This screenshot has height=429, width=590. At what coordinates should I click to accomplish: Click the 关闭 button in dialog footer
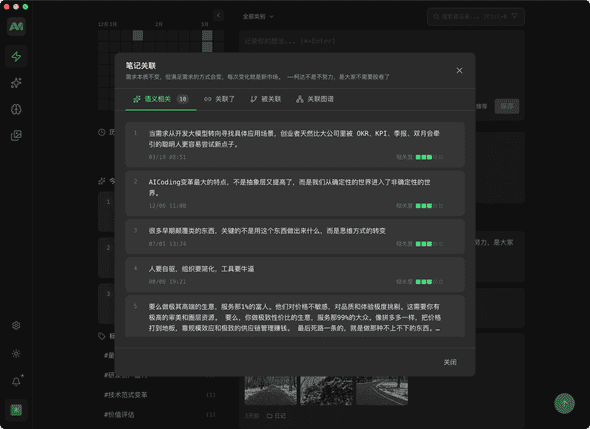tap(450, 362)
